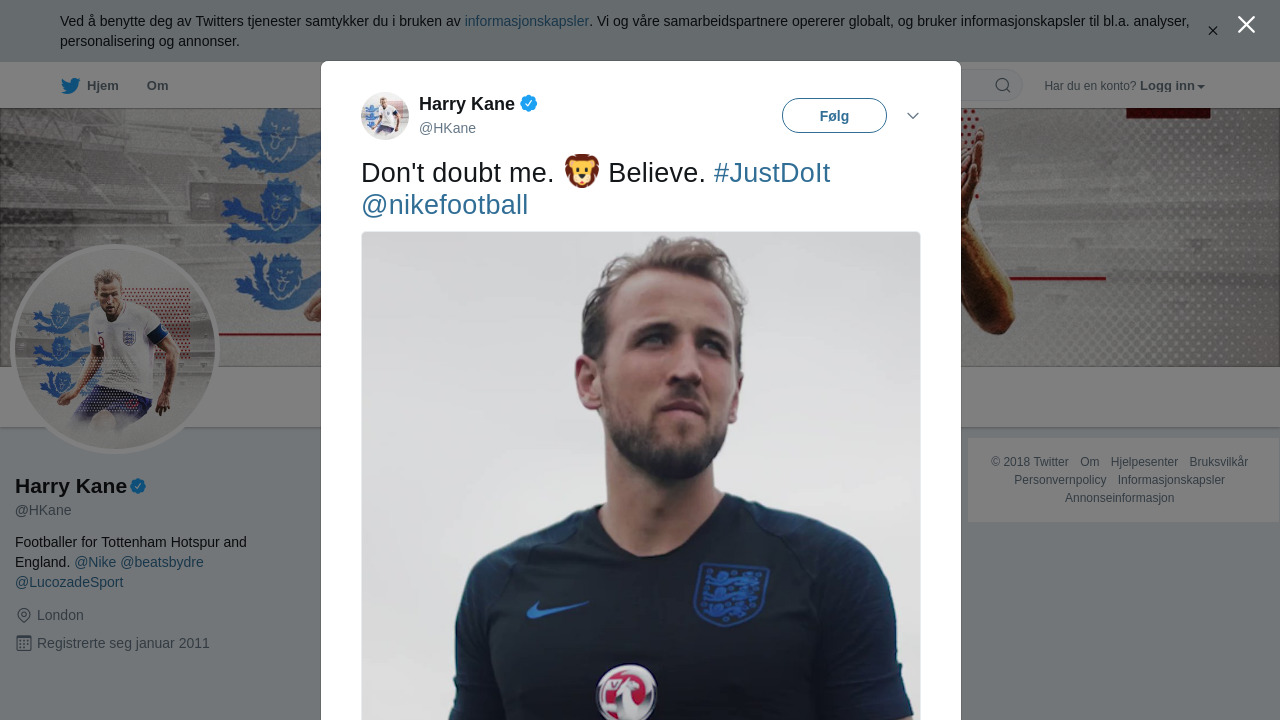This screenshot has height=720, width=1280.
Task: Expand the tweet options chevron menu
Action: click(x=913, y=116)
